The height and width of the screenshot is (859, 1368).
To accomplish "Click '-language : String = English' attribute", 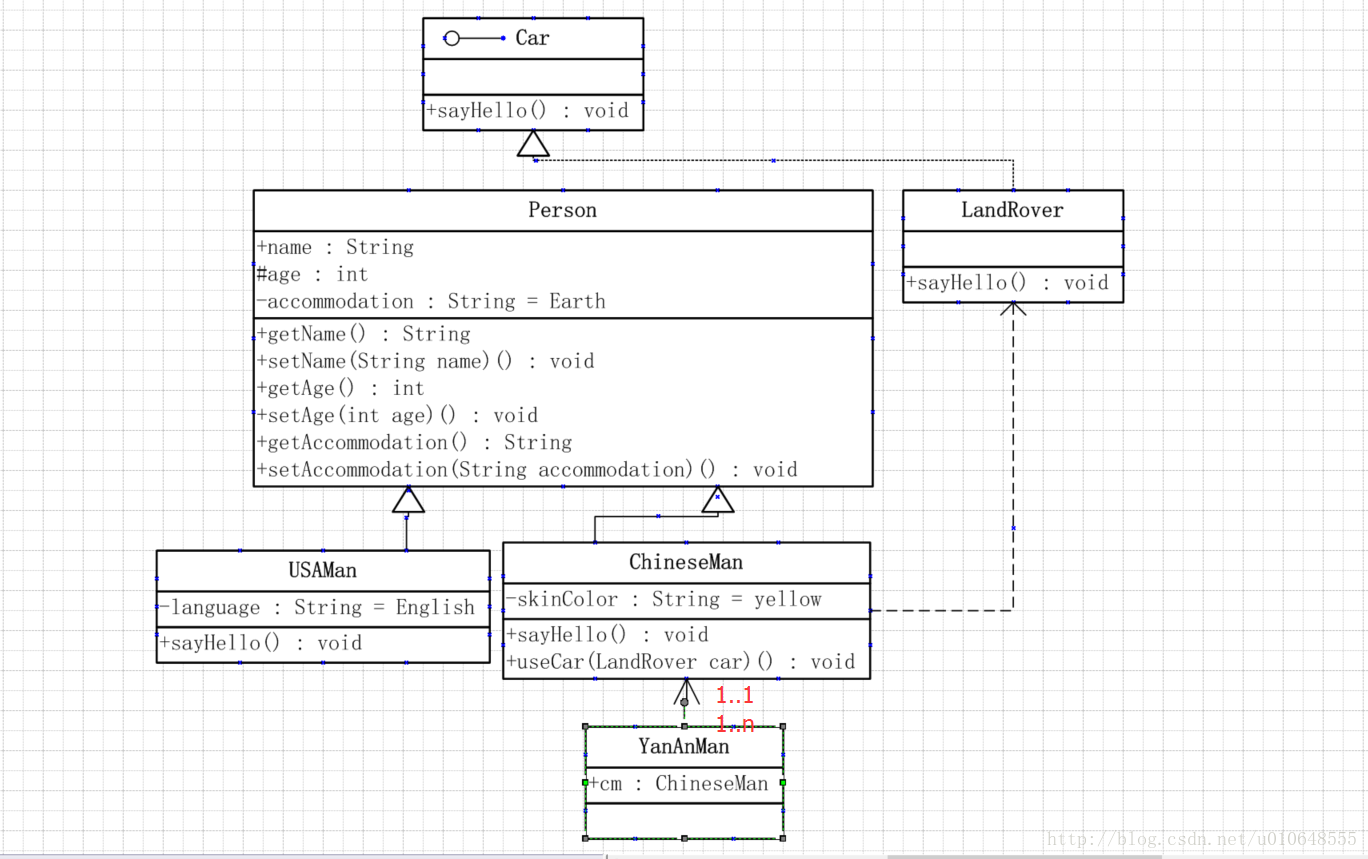I will coord(318,608).
